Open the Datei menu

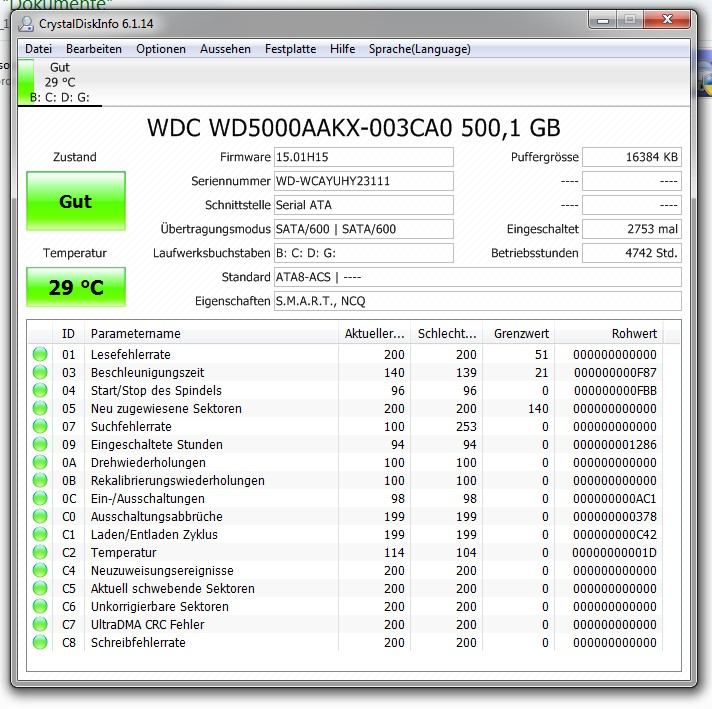38,49
